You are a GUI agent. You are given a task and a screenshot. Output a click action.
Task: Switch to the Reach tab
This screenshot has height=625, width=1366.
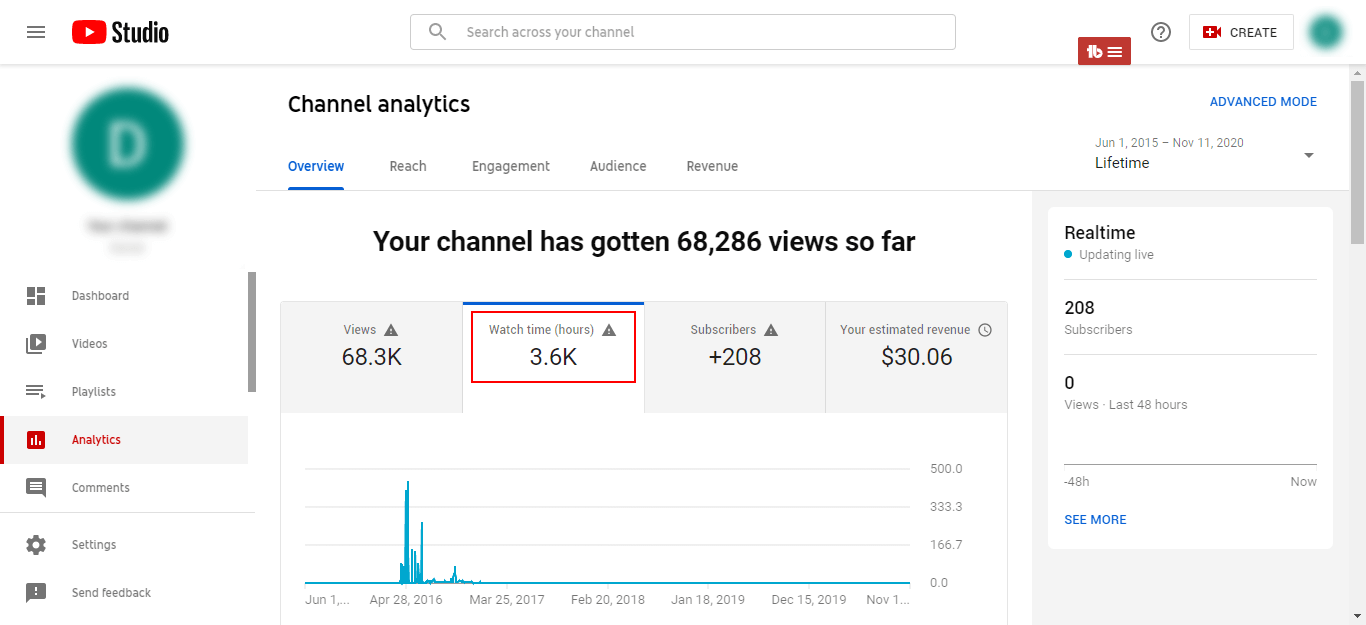tap(408, 166)
